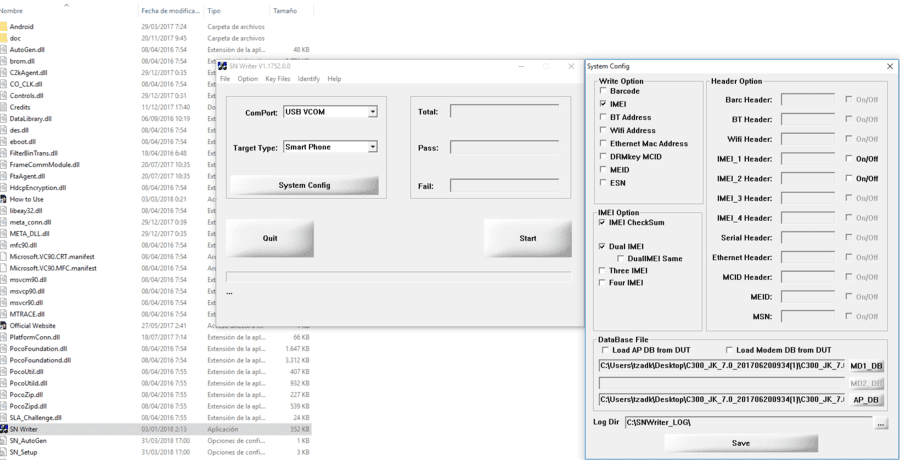The width and height of the screenshot is (900, 460).
Task: Close the System Config window
Action: pos(890,67)
